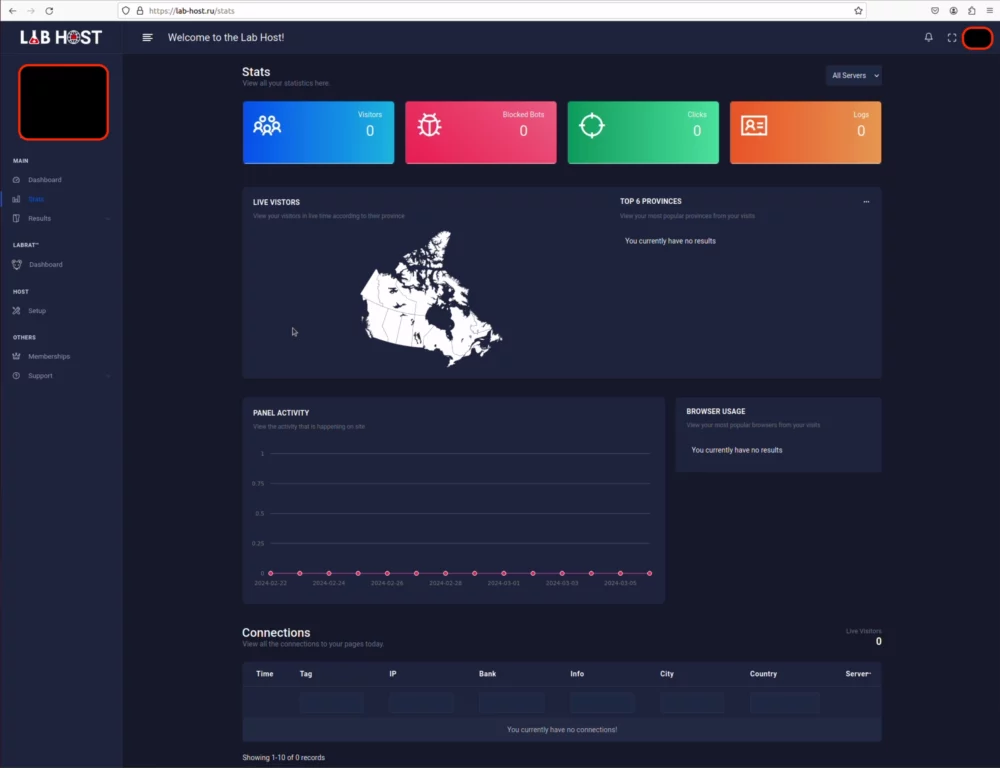Image resolution: width=1000 pixels, height=768 pixels.
Task: Open the Firefox application menu
Action: (x=989, y=11)
